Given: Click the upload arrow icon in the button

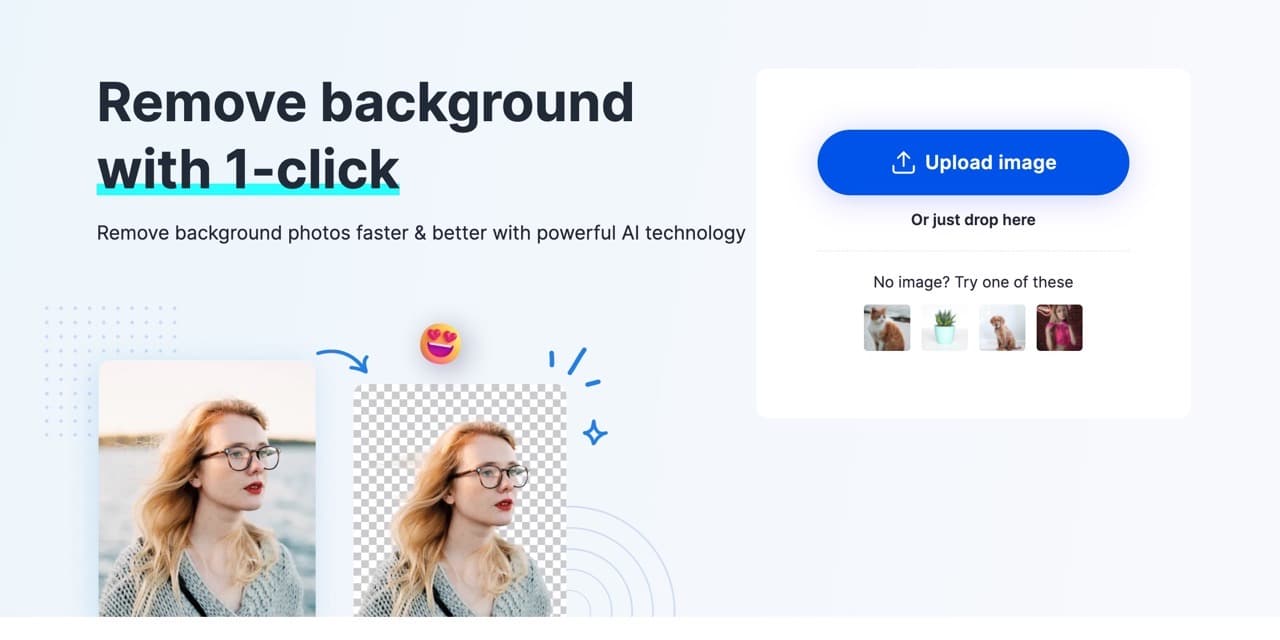Looking at the screenshot, I should click(x=903, y=162).
